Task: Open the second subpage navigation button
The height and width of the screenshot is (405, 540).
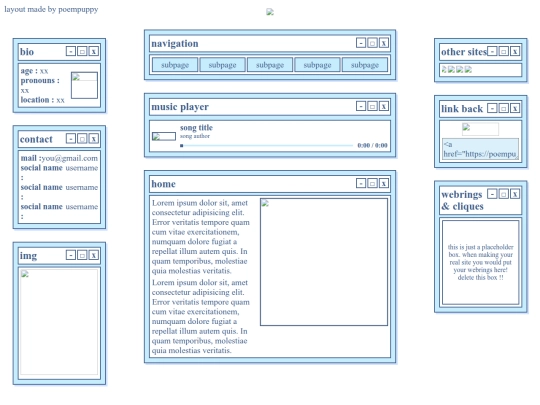Action: tap(222, 65)
